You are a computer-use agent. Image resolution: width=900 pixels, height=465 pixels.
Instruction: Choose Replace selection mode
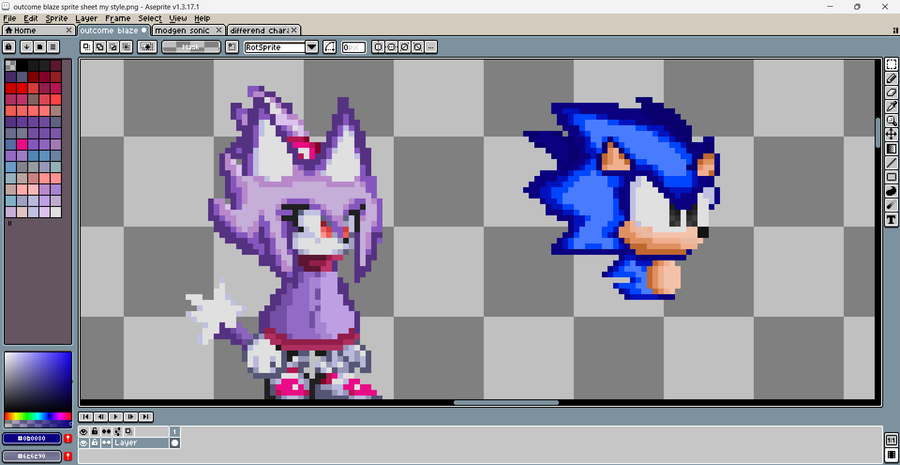86,47
